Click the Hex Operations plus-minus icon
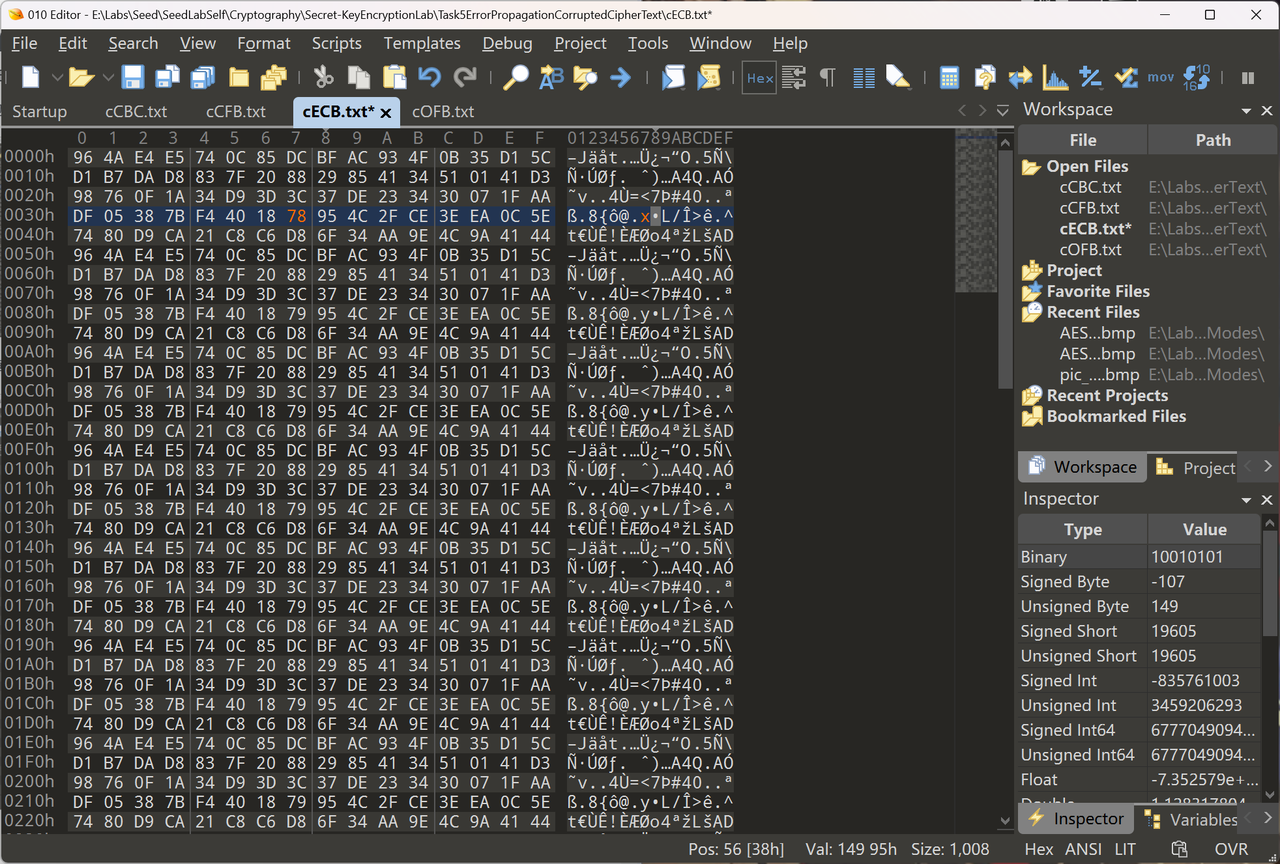Image resolution: width=1280 pixels, height=864 pixels. 1090,77
